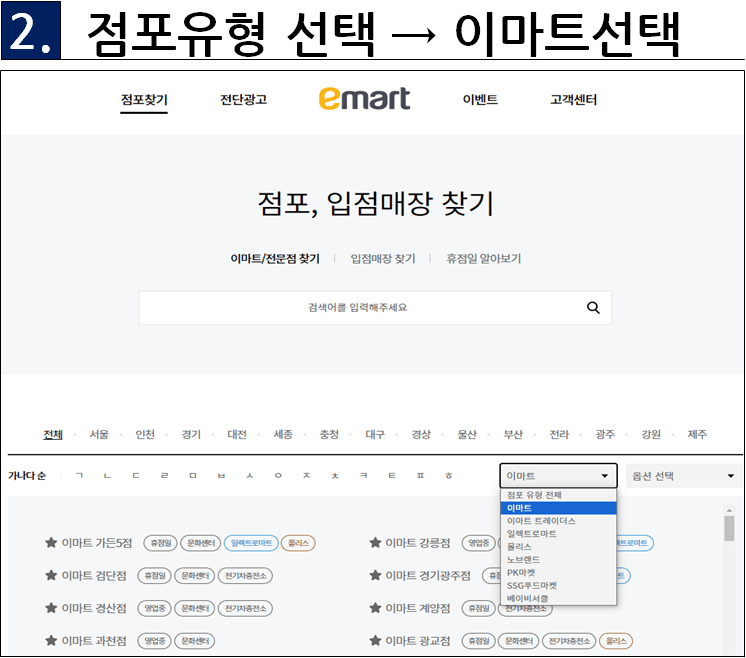
Task: Filter region by 부산
Action: pos(513,434)
